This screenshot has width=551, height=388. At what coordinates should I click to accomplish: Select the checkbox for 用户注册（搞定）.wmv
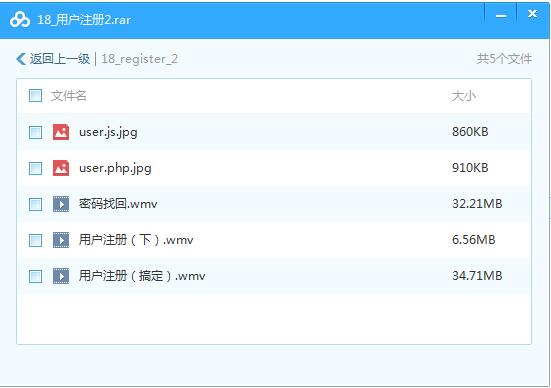point(35,276)
